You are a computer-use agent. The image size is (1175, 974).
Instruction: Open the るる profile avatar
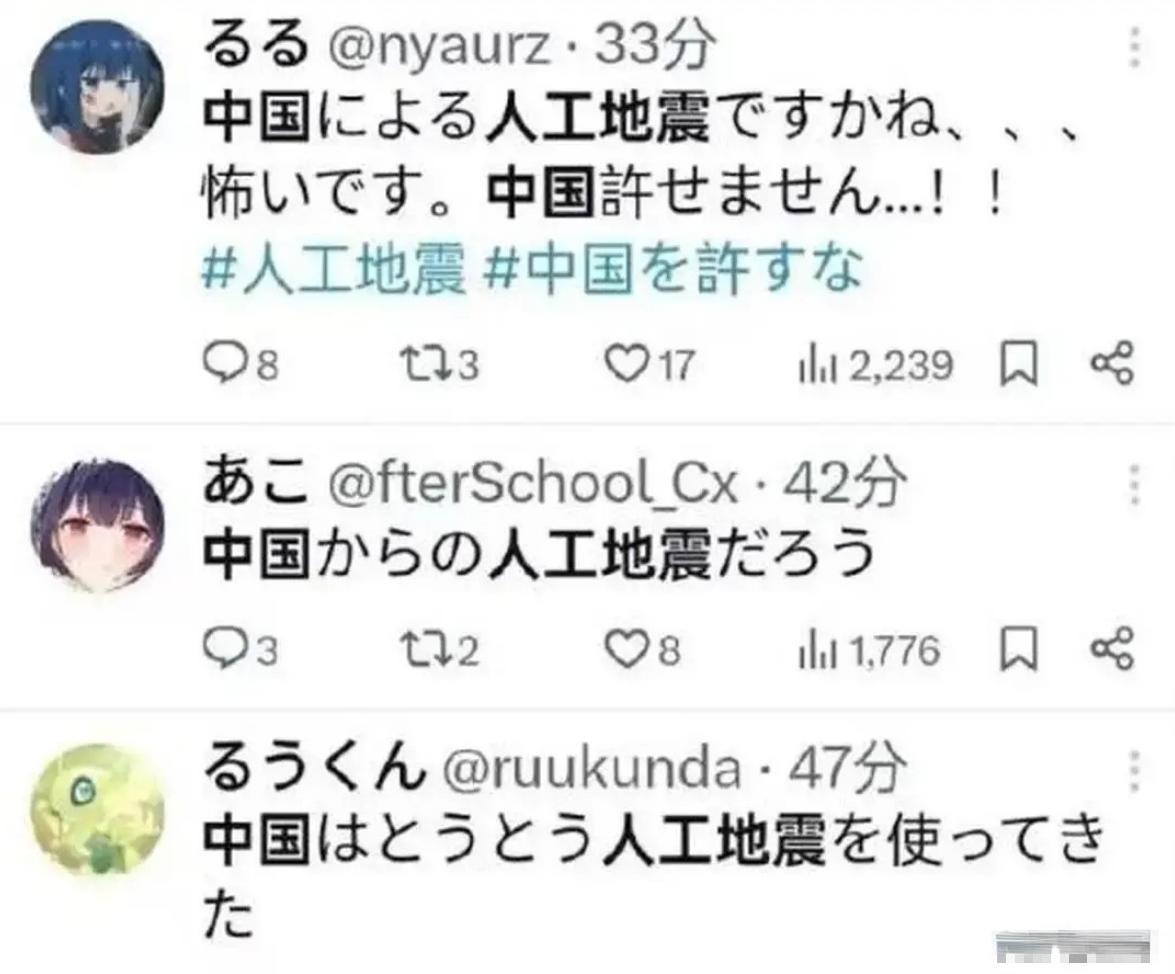point(98,87)
